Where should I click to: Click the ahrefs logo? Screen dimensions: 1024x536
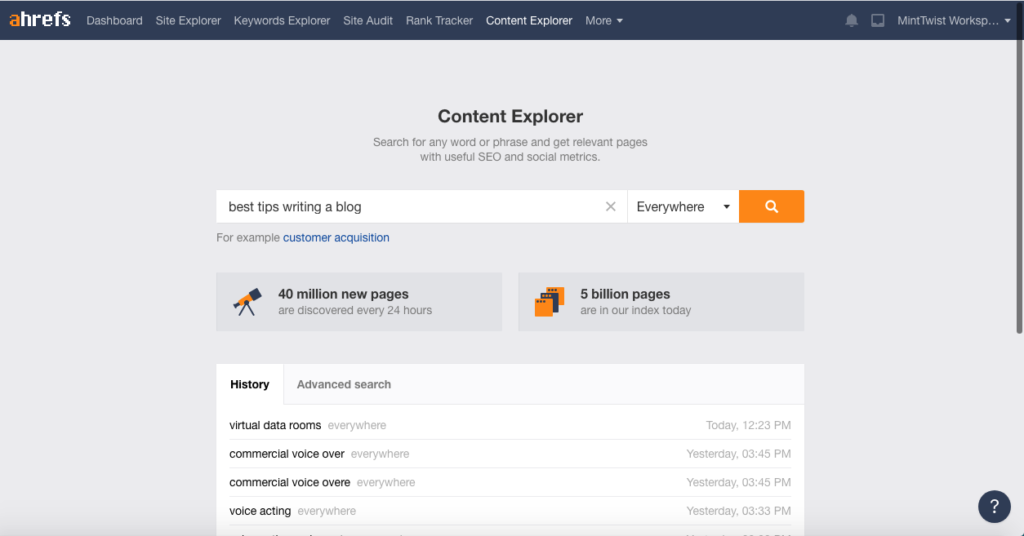(x=40, y=20)
